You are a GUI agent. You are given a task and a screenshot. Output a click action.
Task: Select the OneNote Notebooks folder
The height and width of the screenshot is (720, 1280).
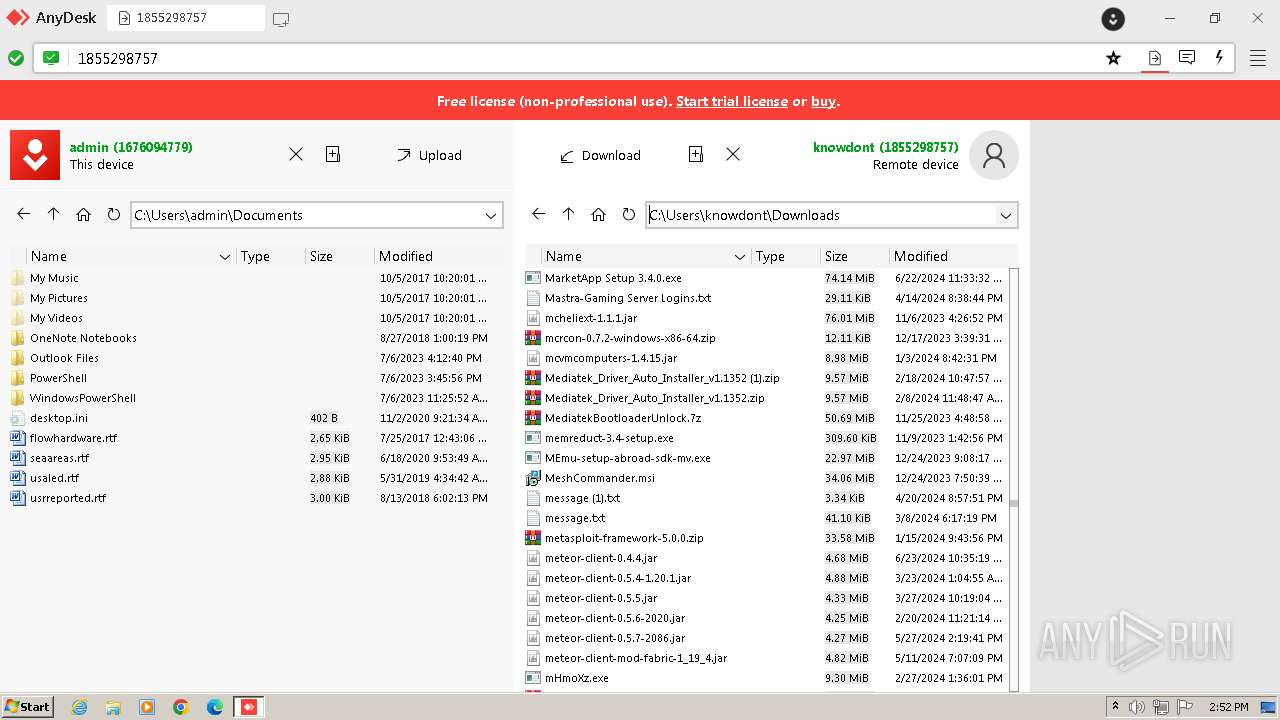coord(249,338)
